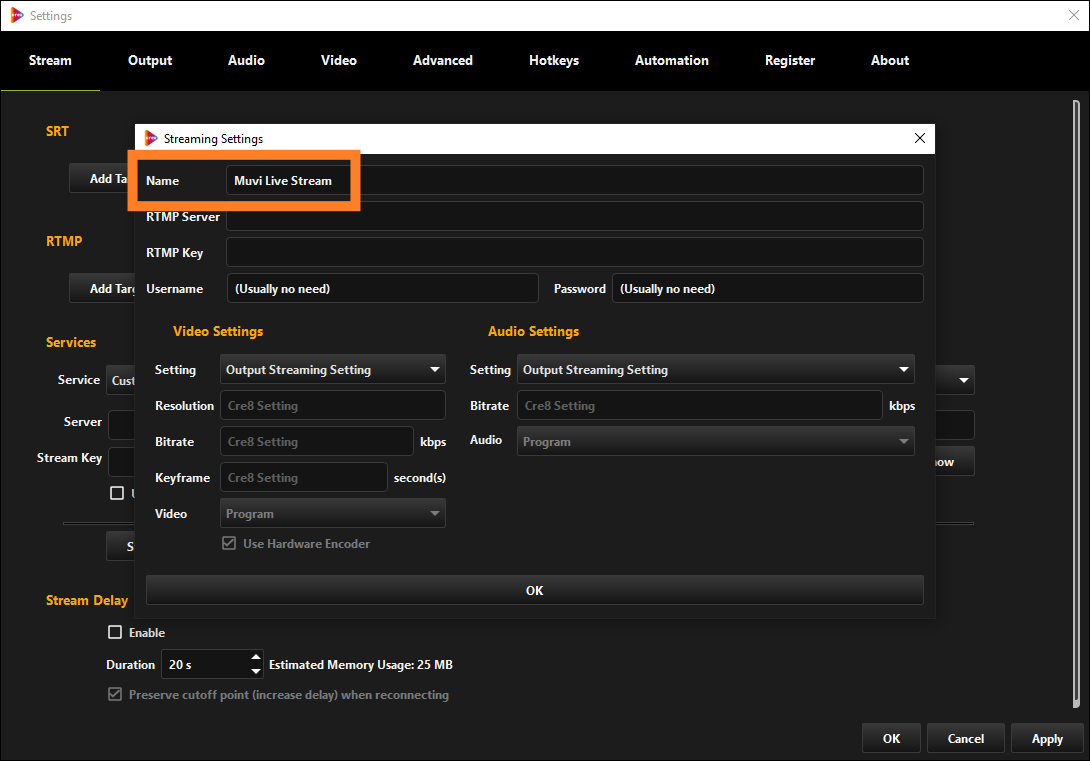Click Cancel in the Settings window

pyautogui.click(x=966, y=738)
